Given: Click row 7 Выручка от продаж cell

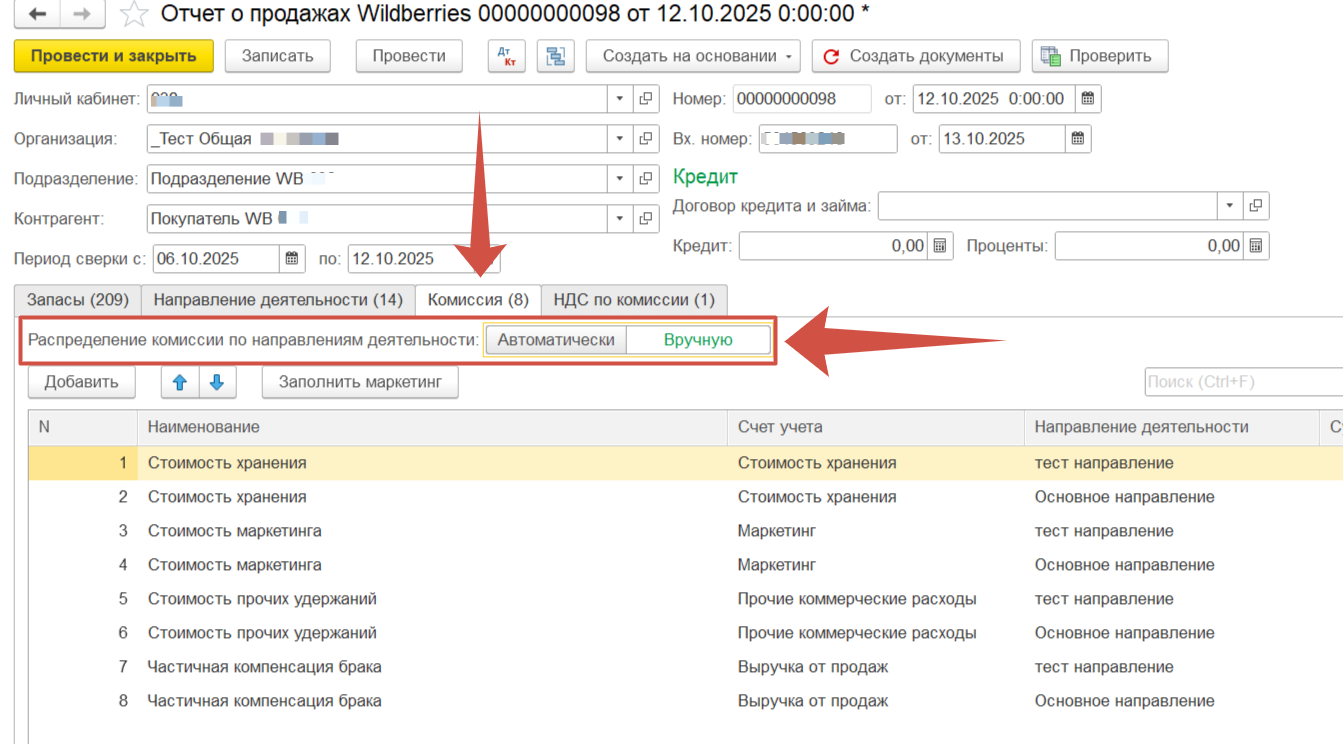Looking at the screenshot, I should 876,667.
